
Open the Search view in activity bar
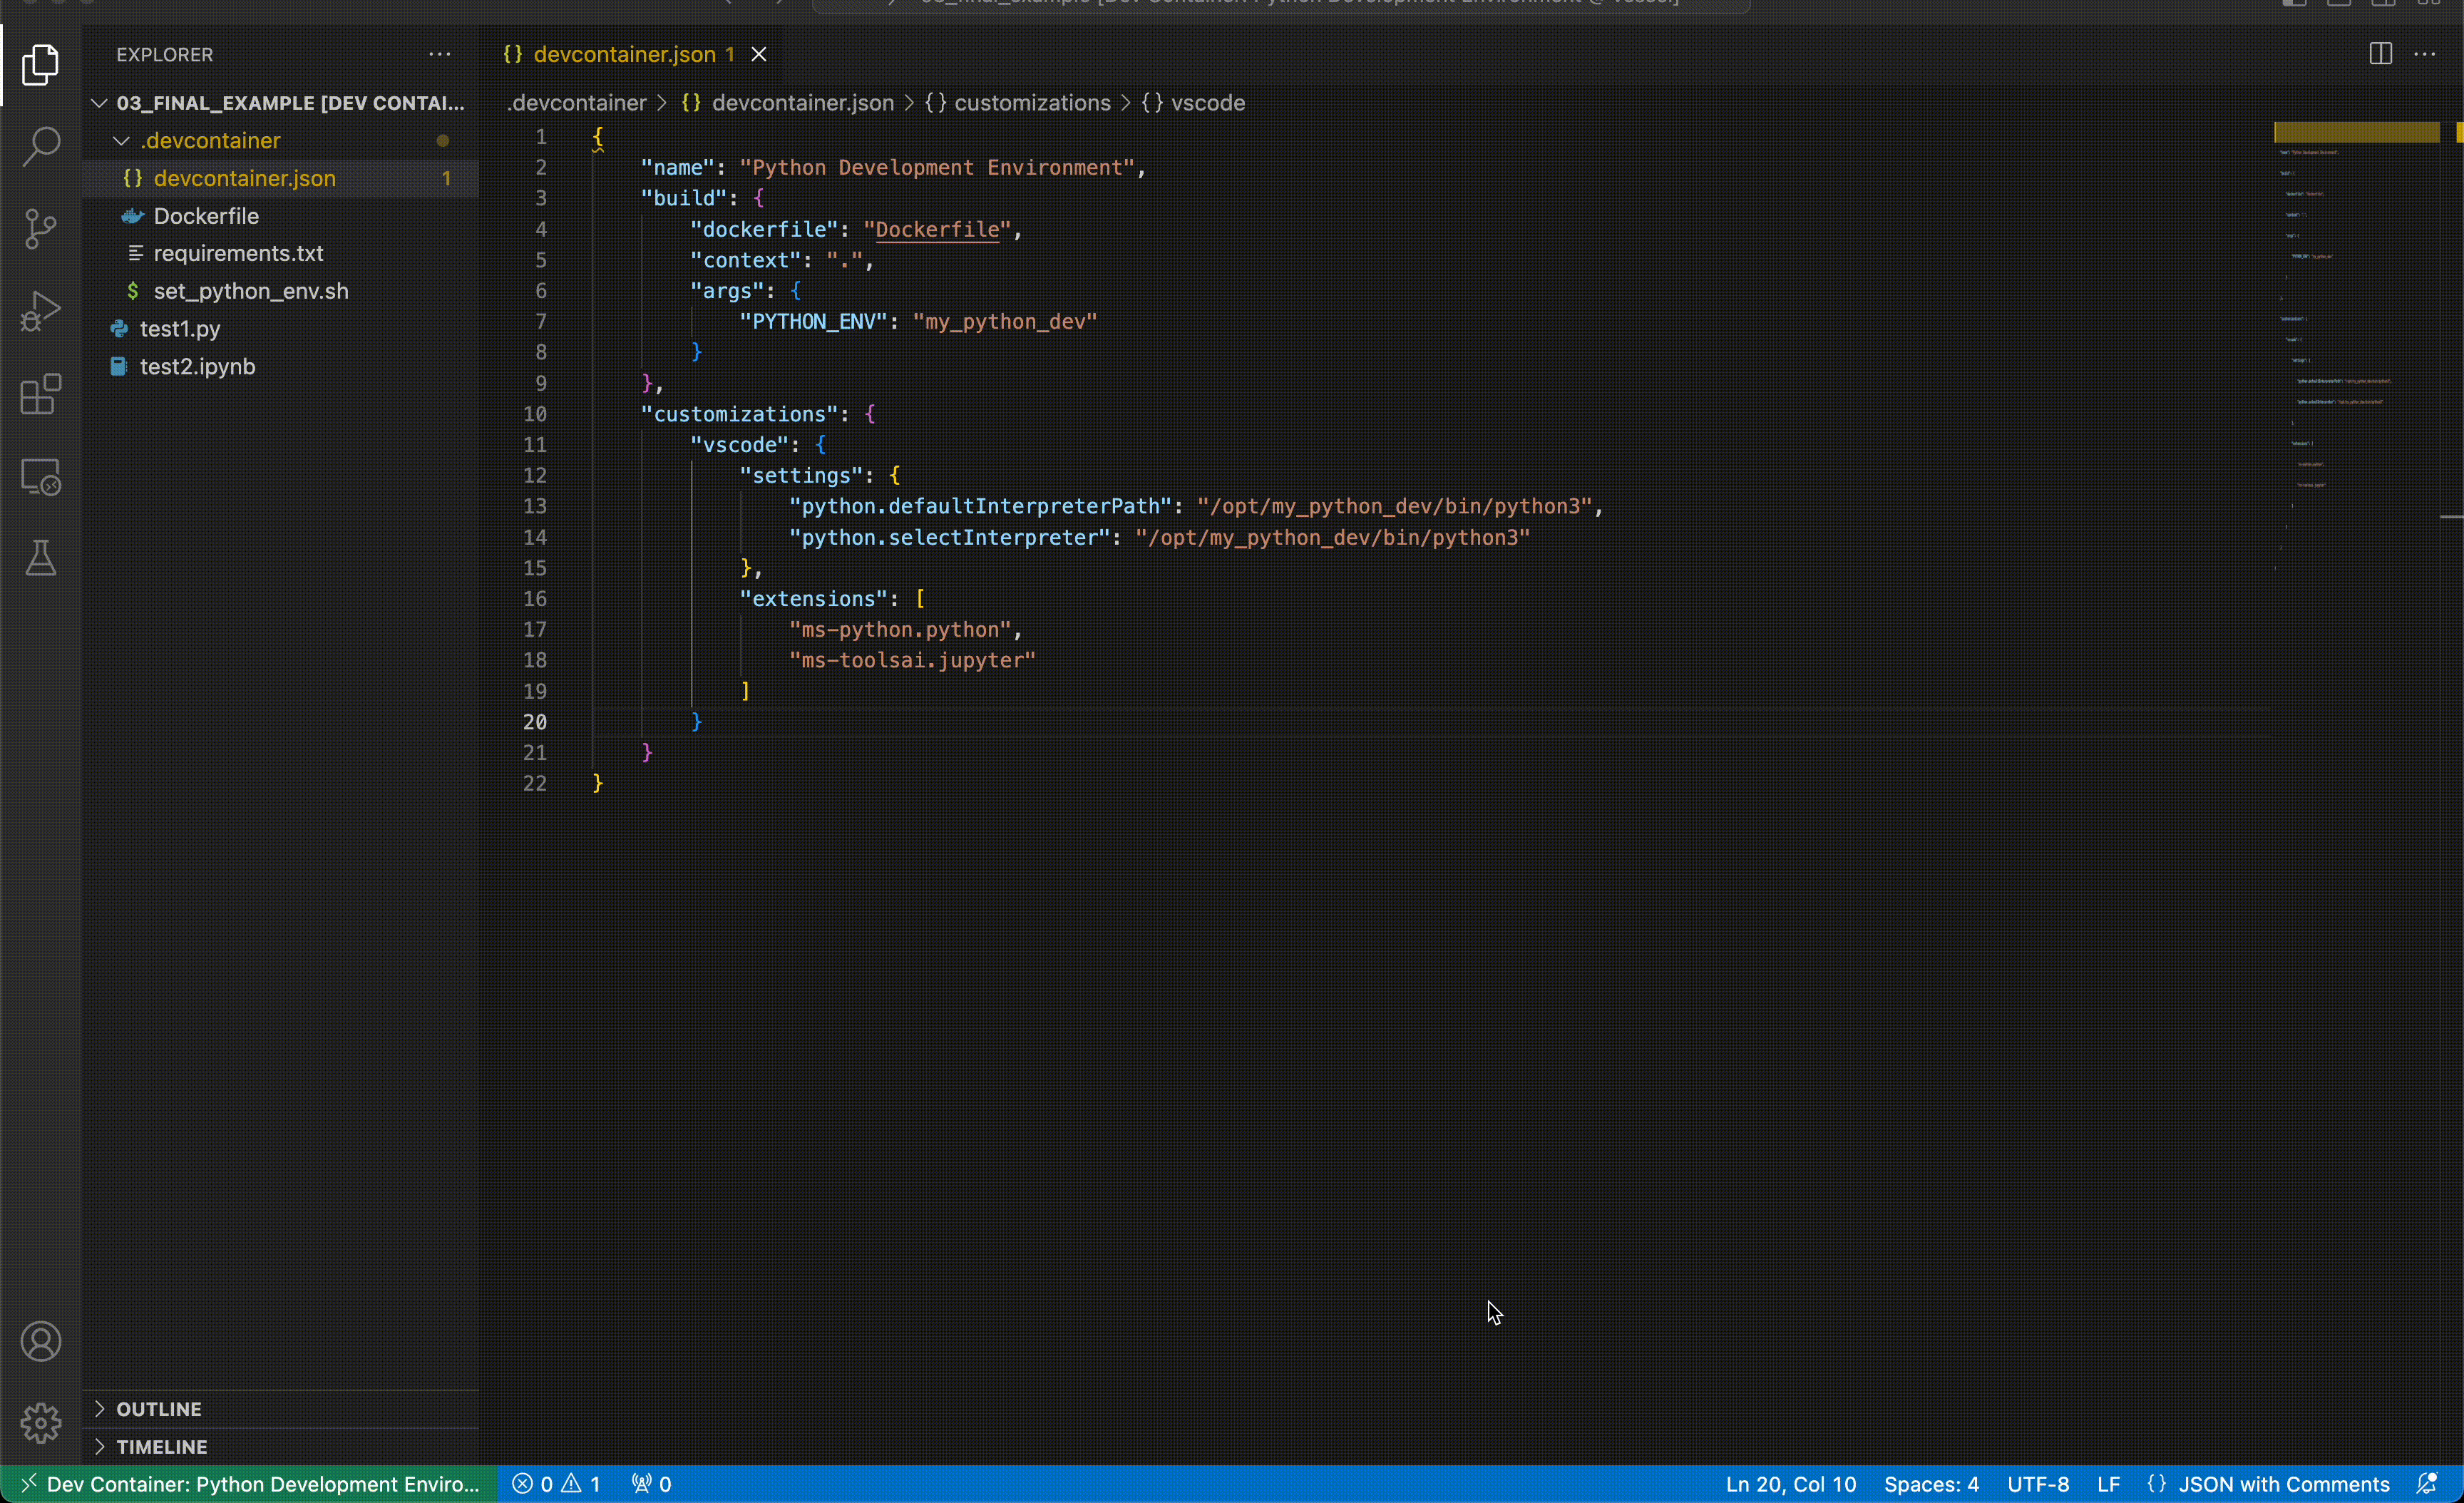click(41, 147)
